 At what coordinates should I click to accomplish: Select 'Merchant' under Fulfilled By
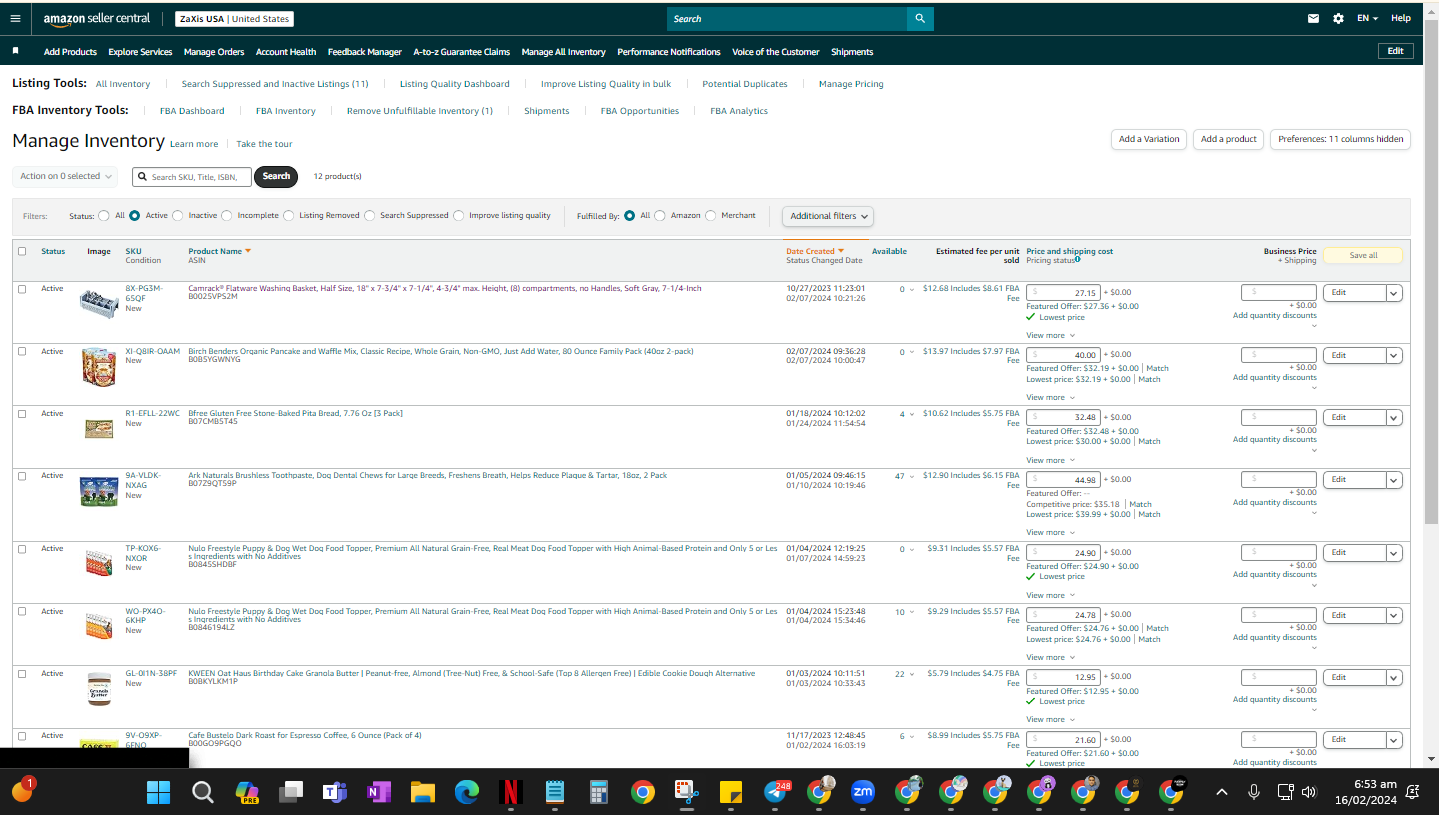(711, 215)
